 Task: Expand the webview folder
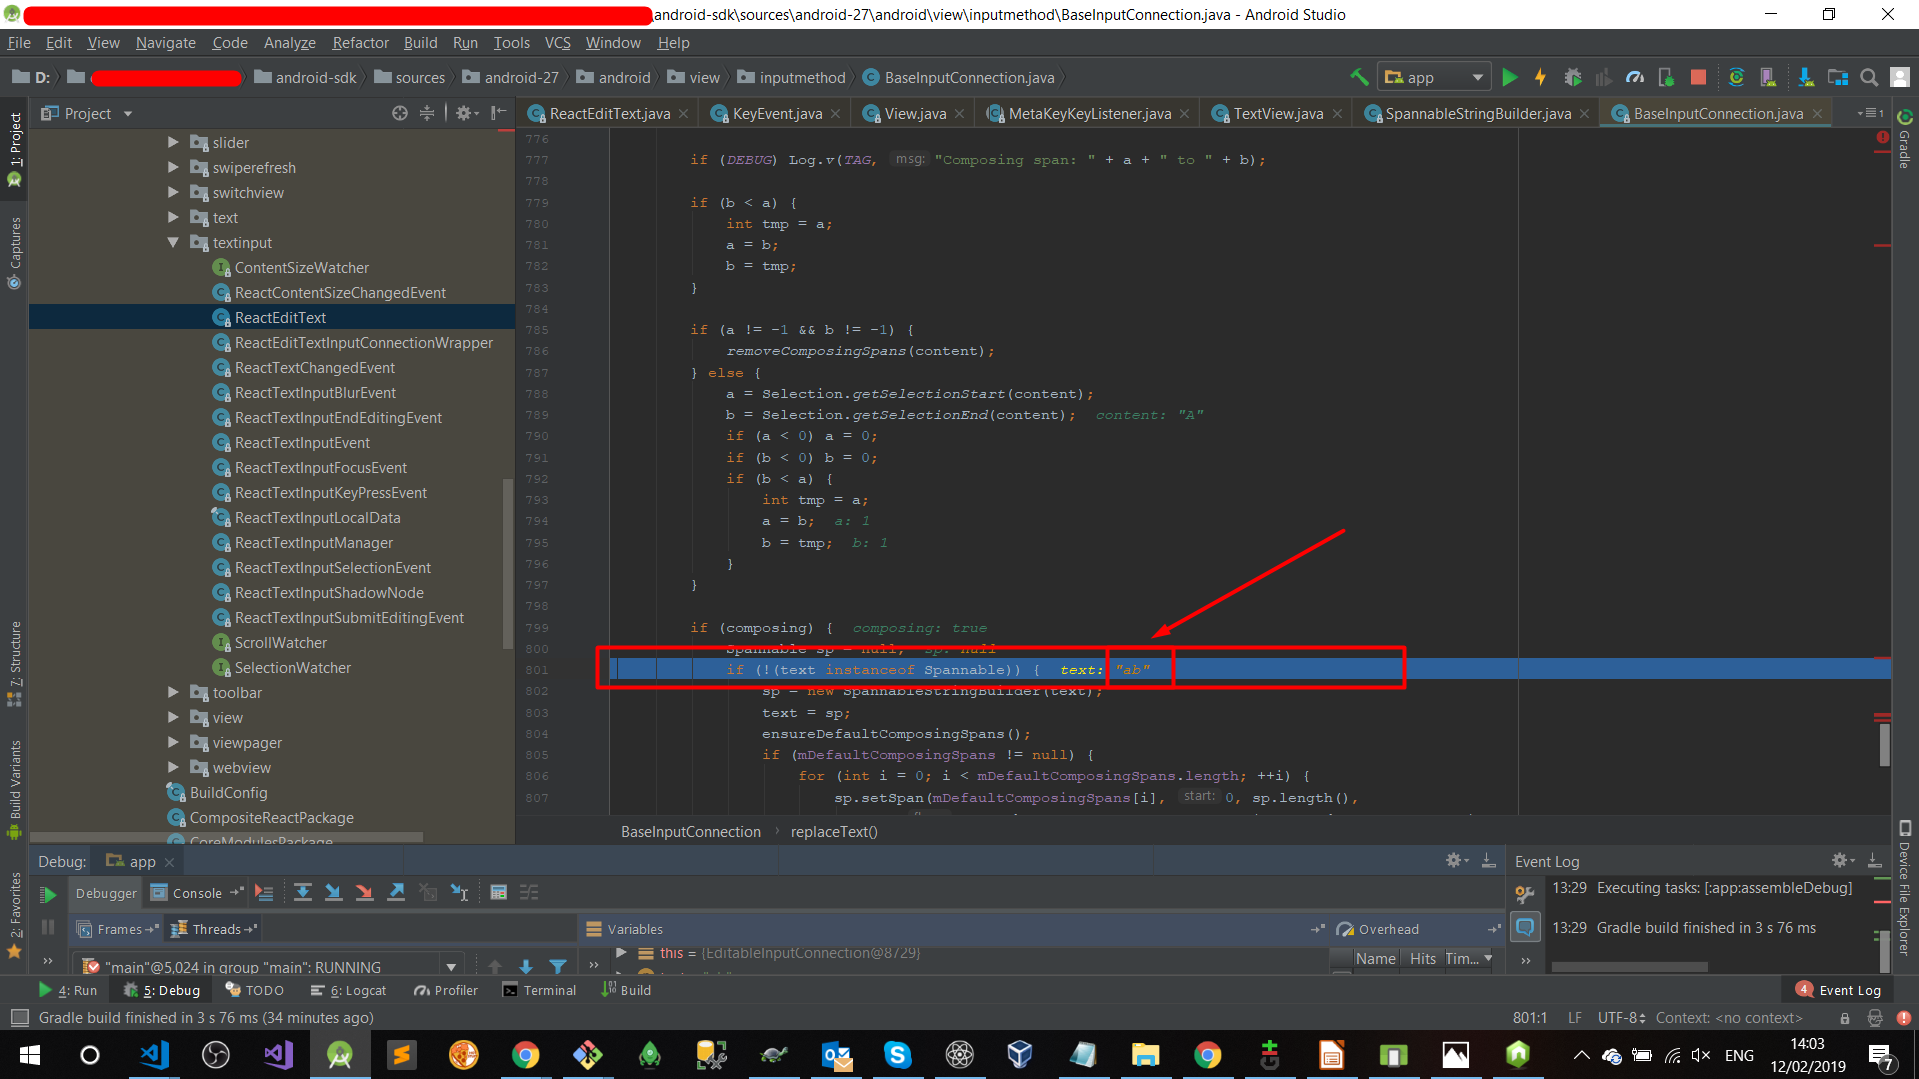click(x=173, y=767)
